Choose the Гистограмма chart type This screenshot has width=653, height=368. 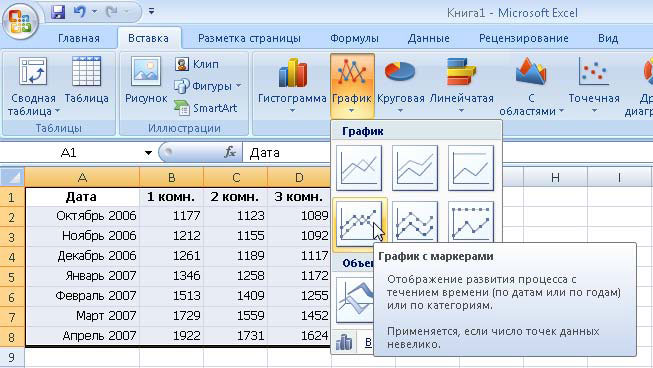[x=292, y=85]
